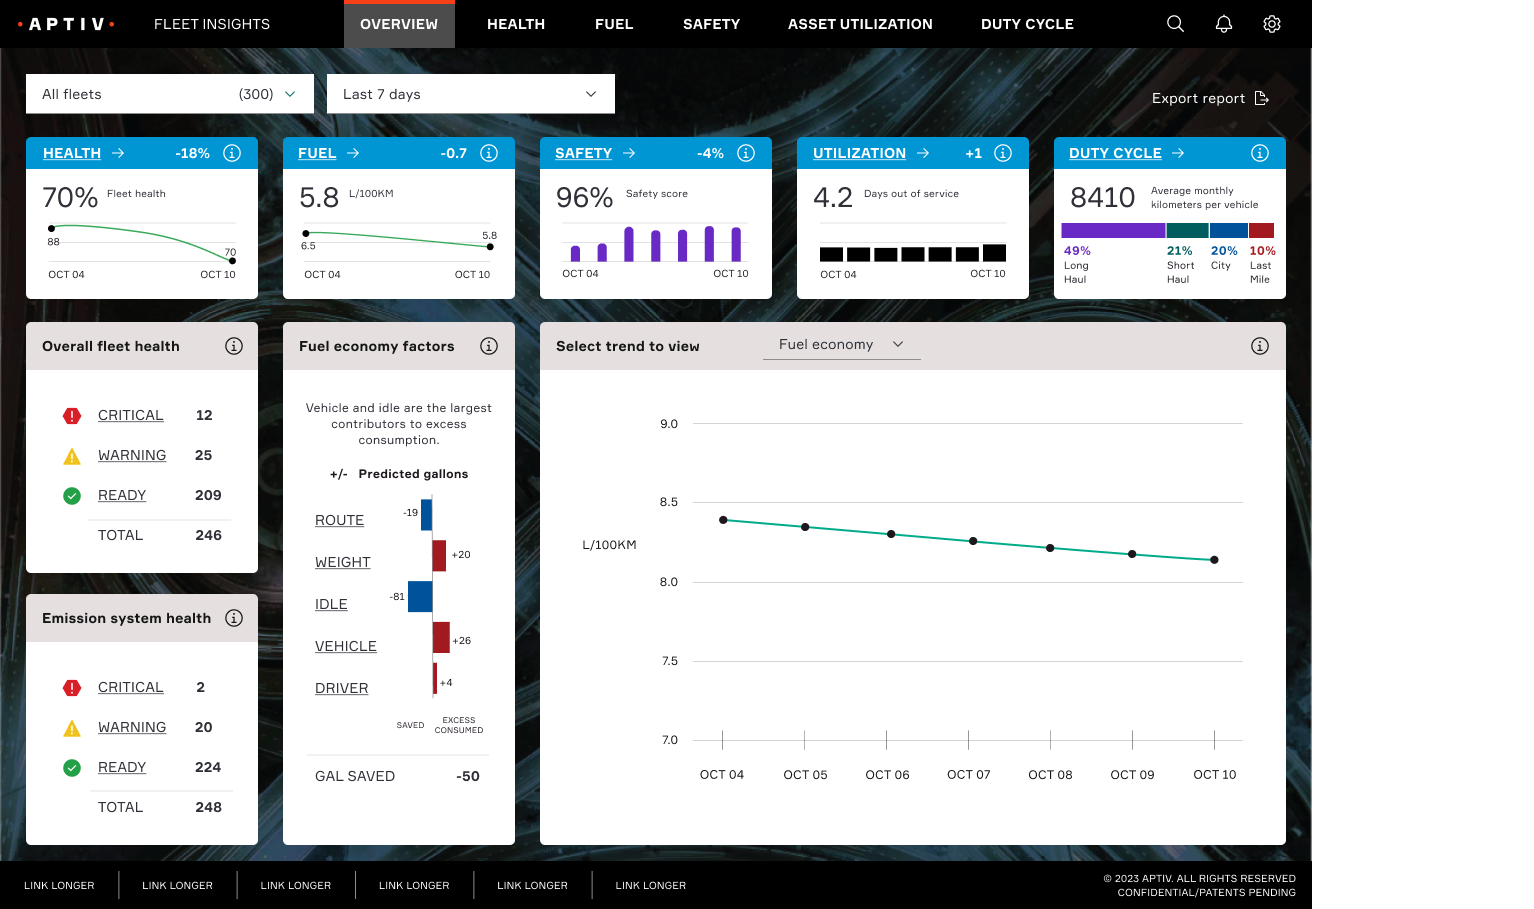
Task: Click the notifications bell icon
Action: tap(1223, 24)
